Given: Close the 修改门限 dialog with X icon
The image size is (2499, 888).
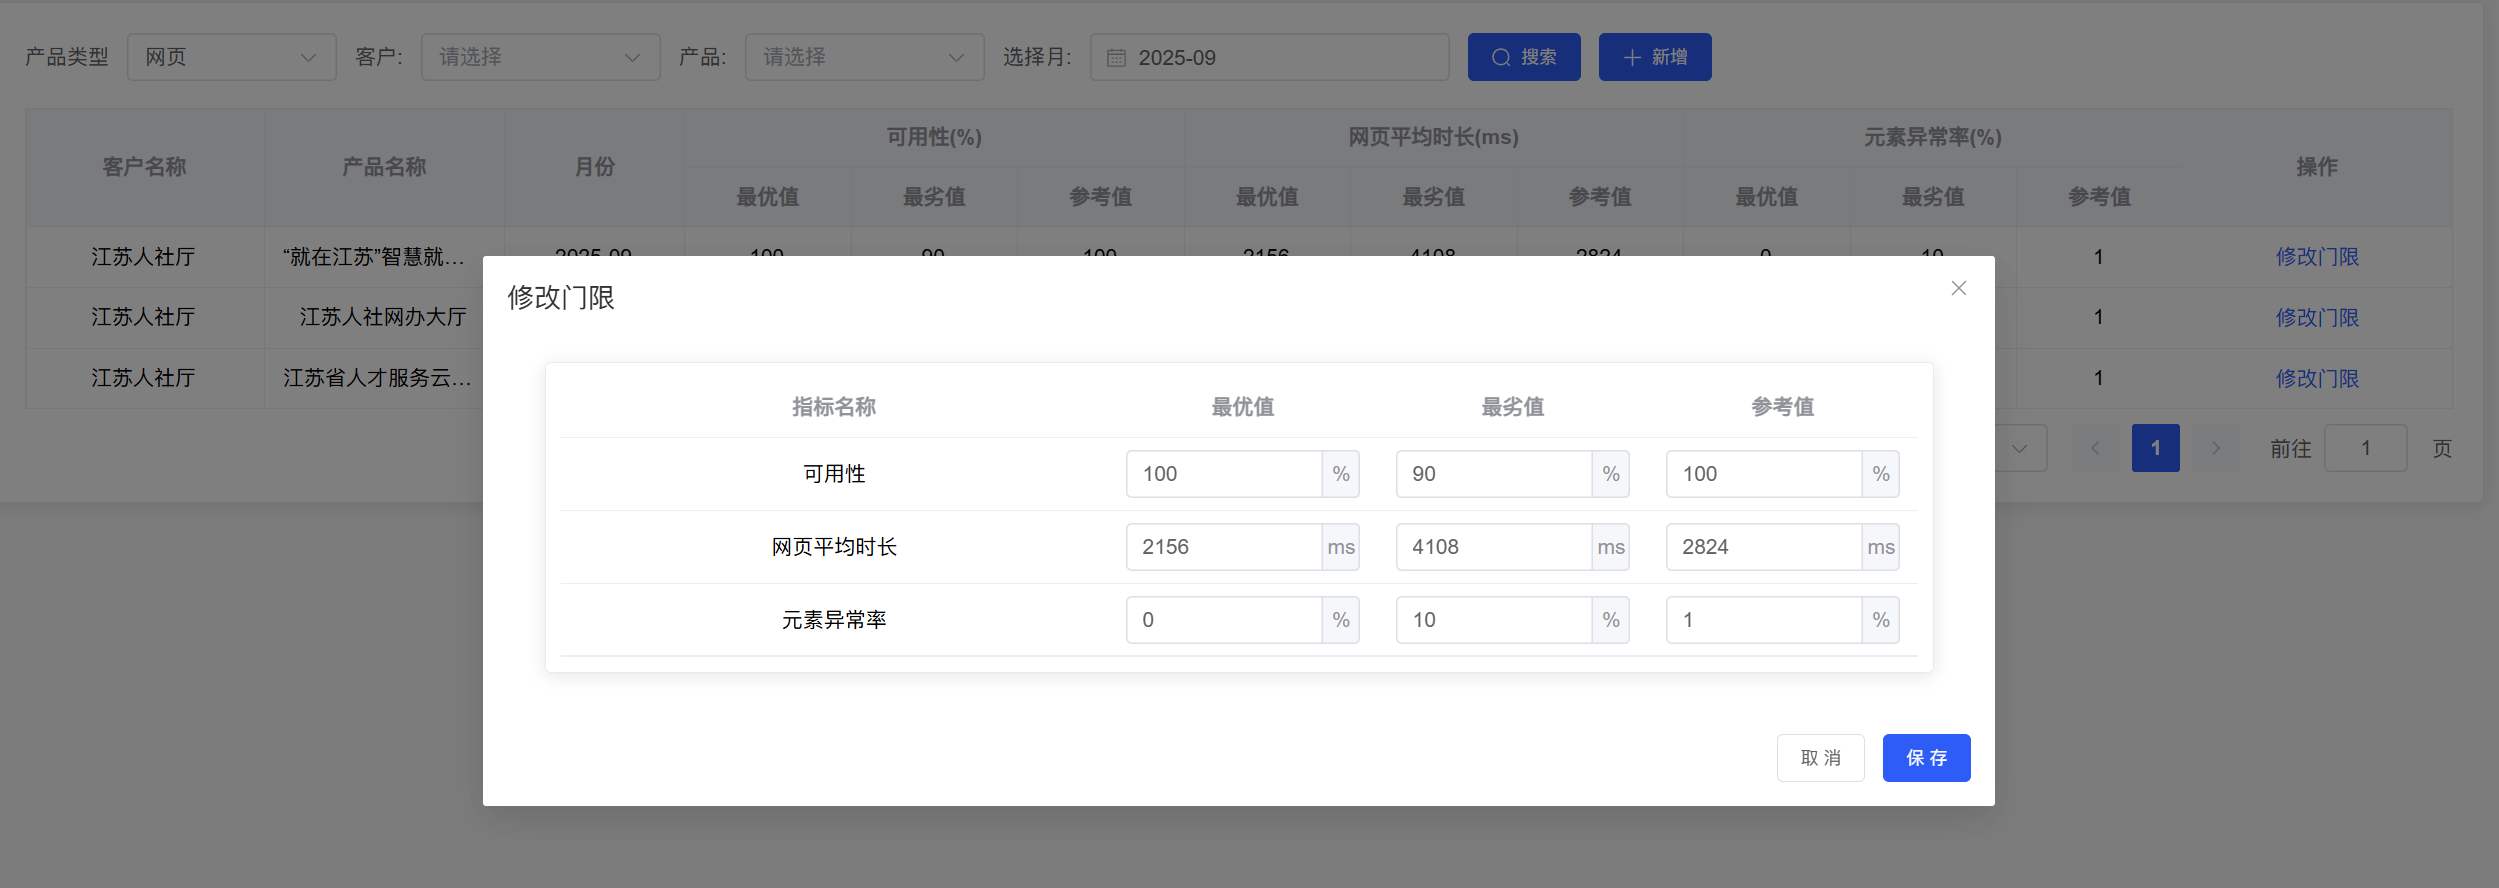Looking at the screenshot, I should pos(1958,288).
